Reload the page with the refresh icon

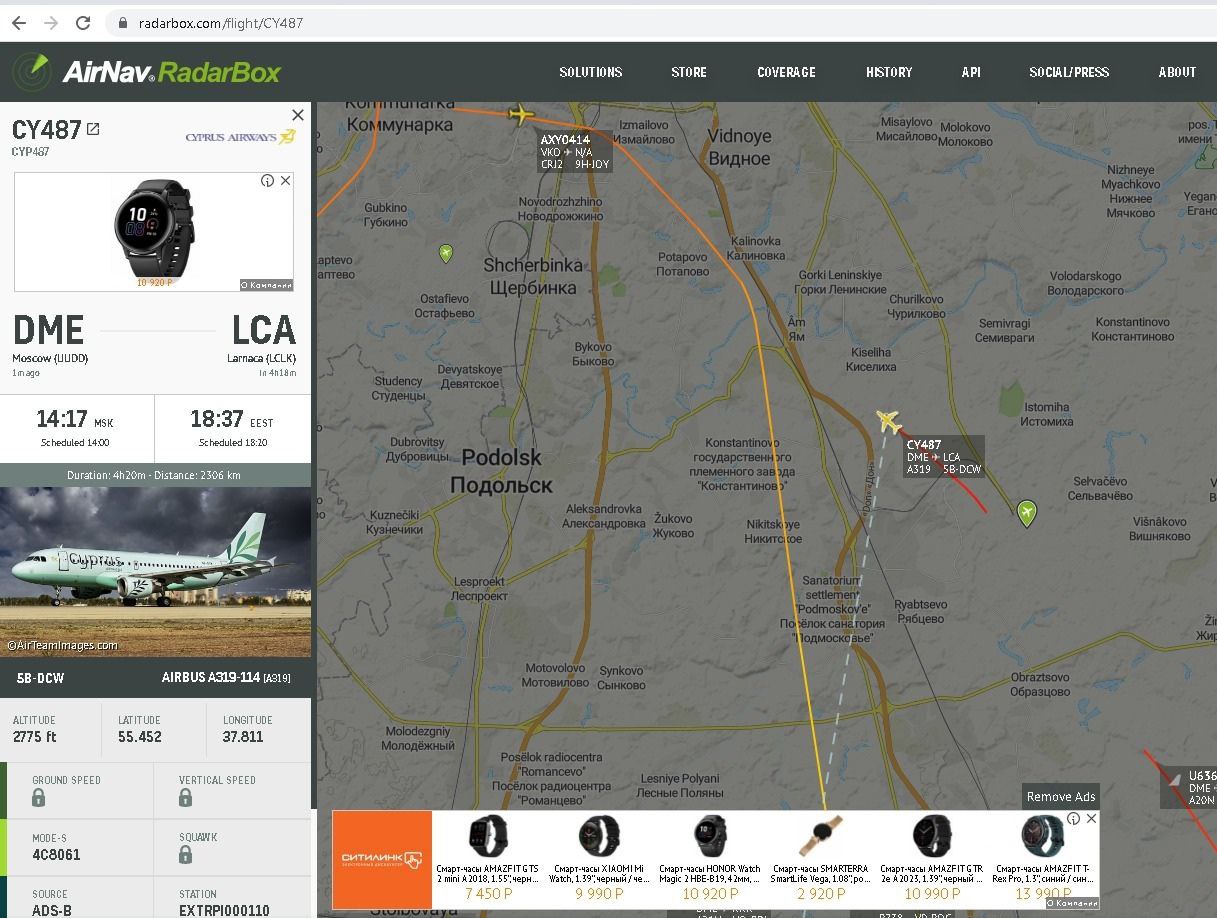click(83, 22)
